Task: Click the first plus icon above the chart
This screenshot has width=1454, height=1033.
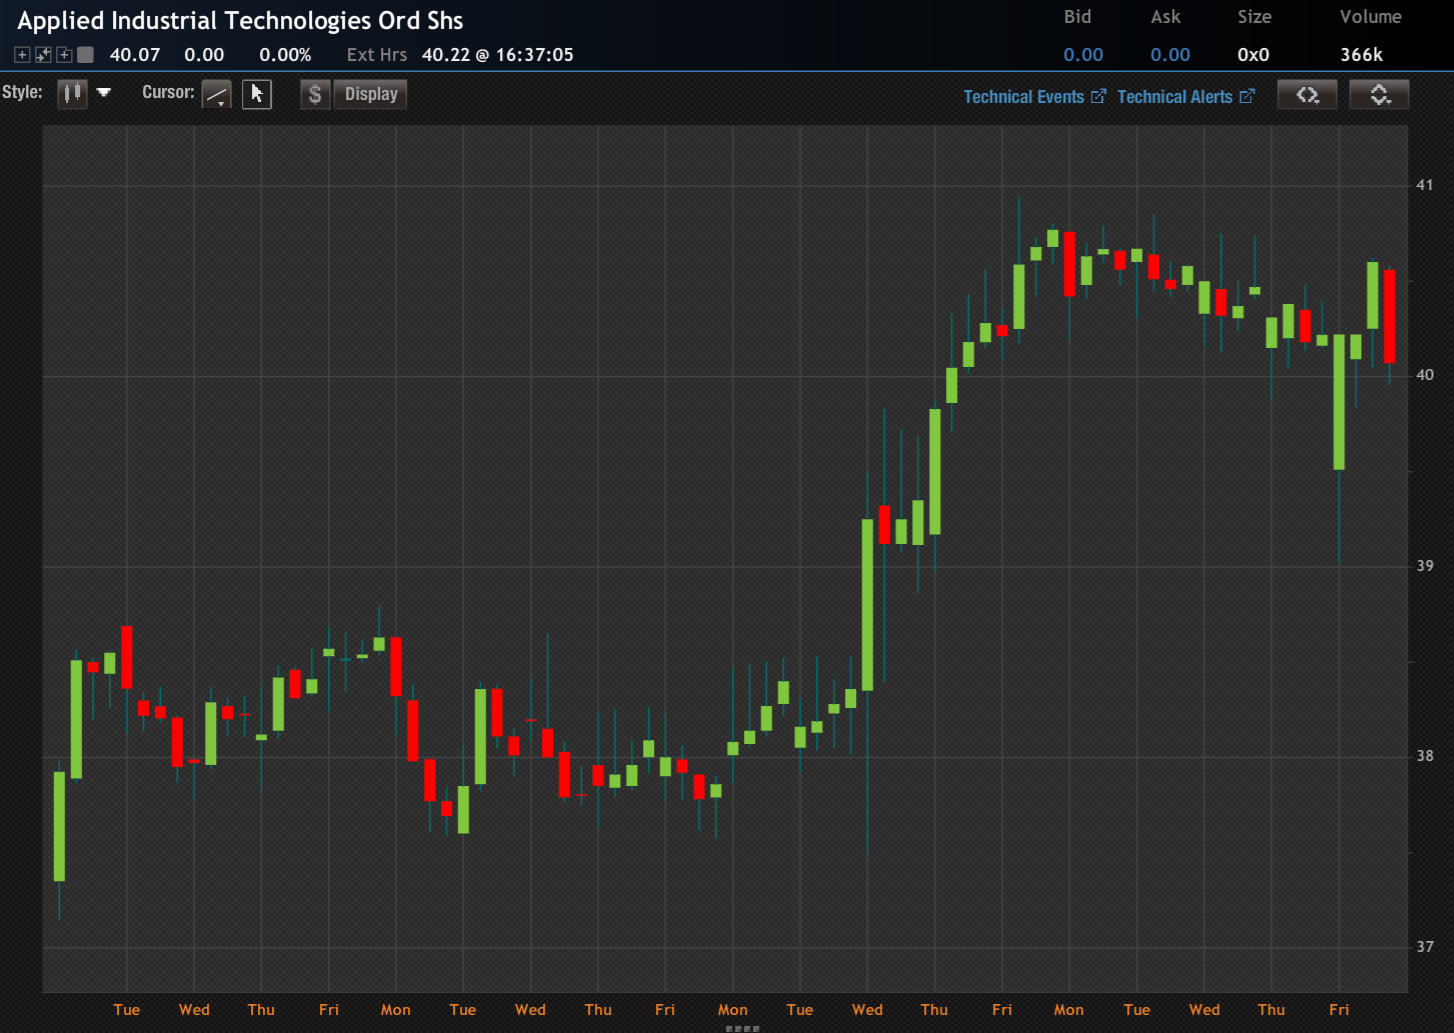Action: pos(21,55)
